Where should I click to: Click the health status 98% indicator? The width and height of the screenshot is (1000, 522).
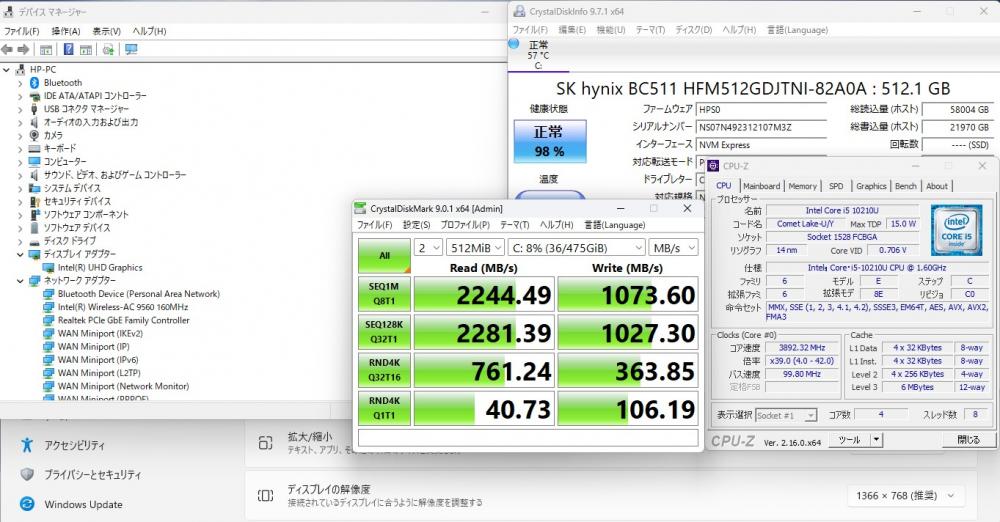(x=550, y=142)
